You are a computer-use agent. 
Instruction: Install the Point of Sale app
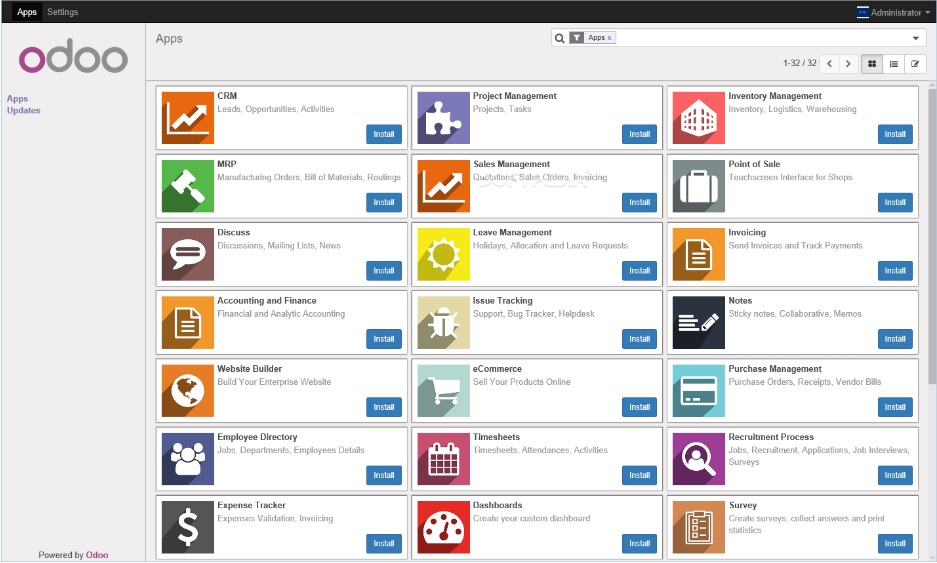pyautogui.click(x=895, y=203)
